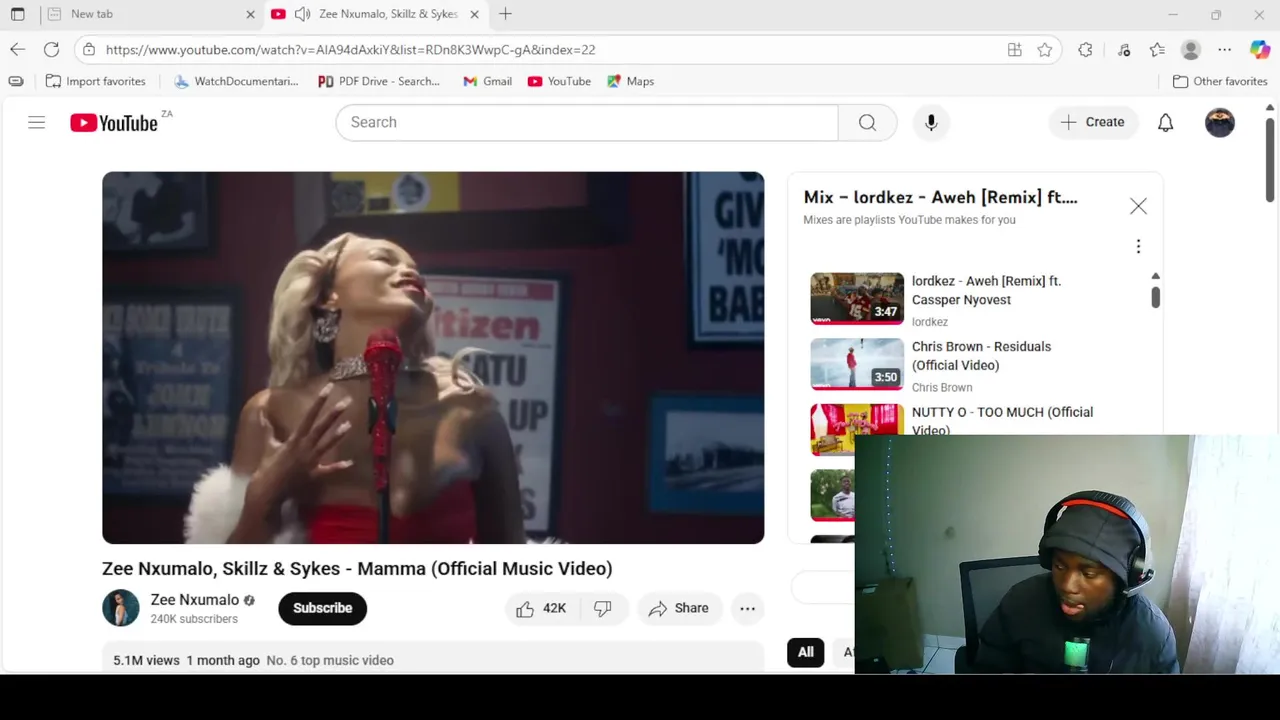Dislike the video with thumbs down

tap(603, 608)
